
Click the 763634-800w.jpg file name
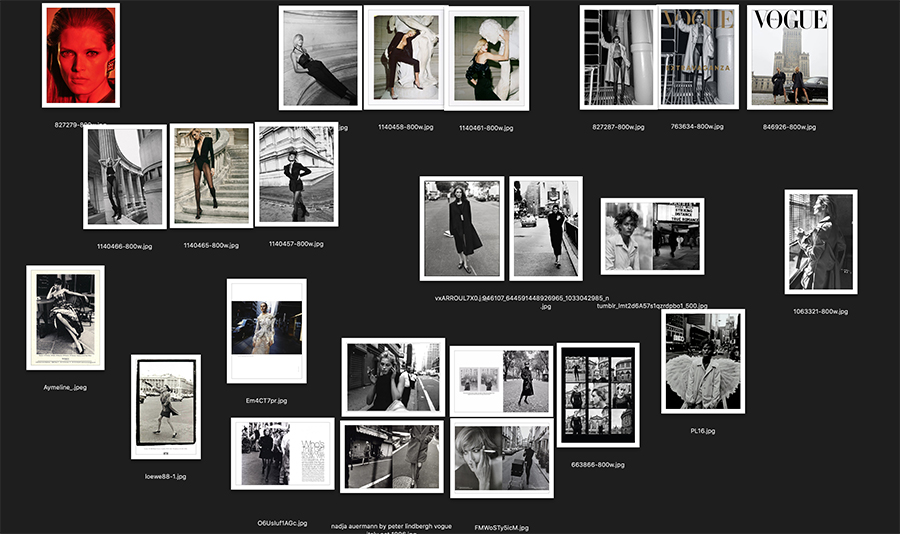click(697, 126)
